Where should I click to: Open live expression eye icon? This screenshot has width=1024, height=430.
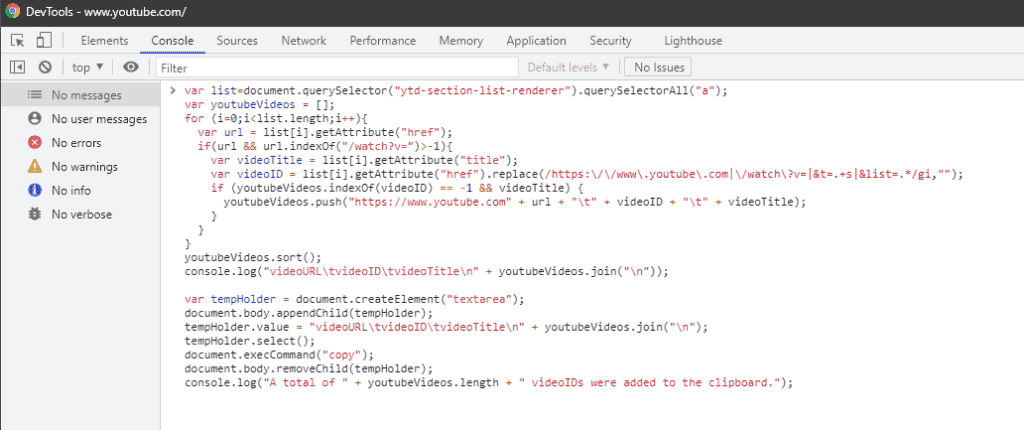point(131,67)
